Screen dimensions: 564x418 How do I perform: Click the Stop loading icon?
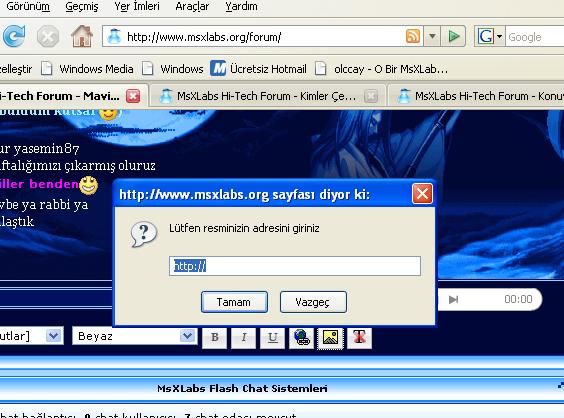coord(48,36)
